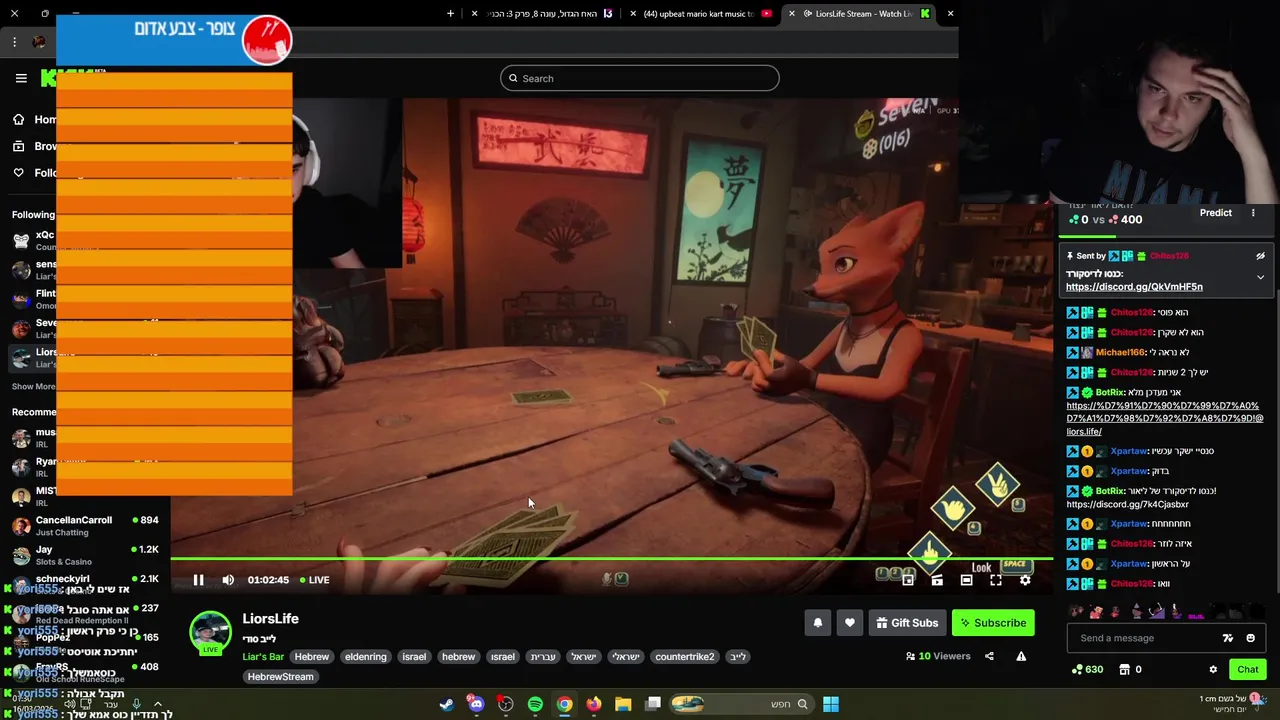The width and height of the screenshot is (1280, 720).
Task: Open chat options three-dot menu
Action: (x=1253, y=213)
